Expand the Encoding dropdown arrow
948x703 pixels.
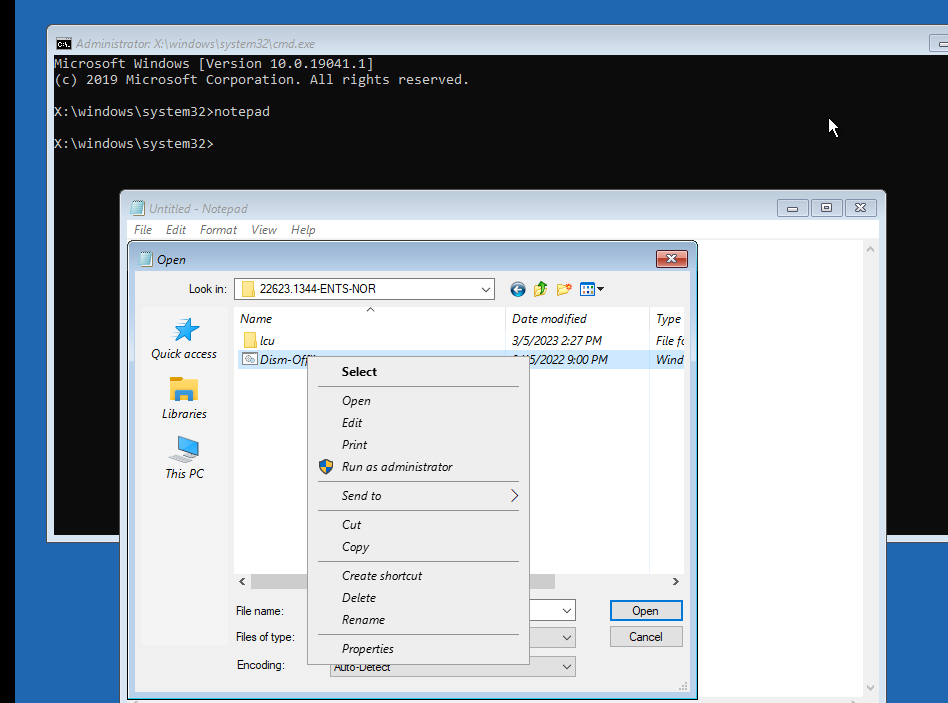tap(567, 667)
